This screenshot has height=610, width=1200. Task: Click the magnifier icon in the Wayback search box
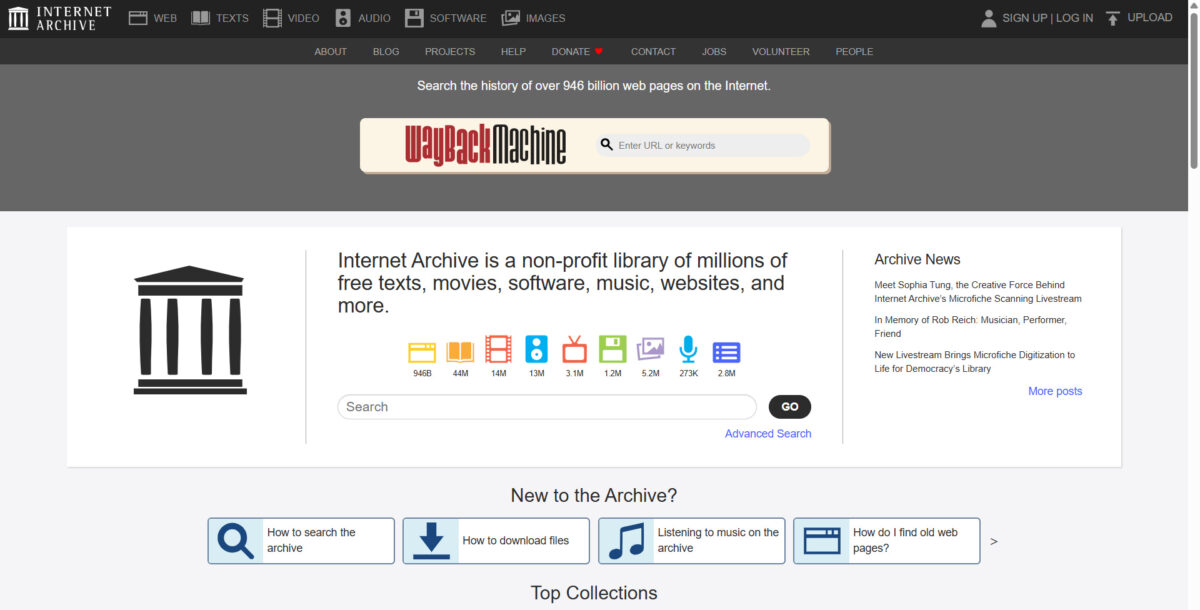click(x=606, y=145)
